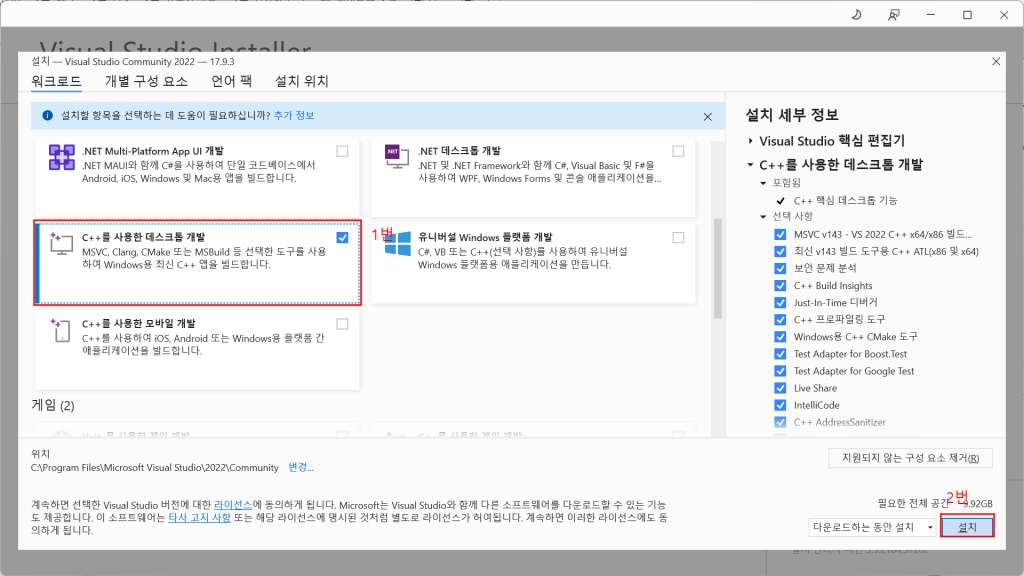Click 변경... link to change location
1024x576 pixels.
coord(301,468)
